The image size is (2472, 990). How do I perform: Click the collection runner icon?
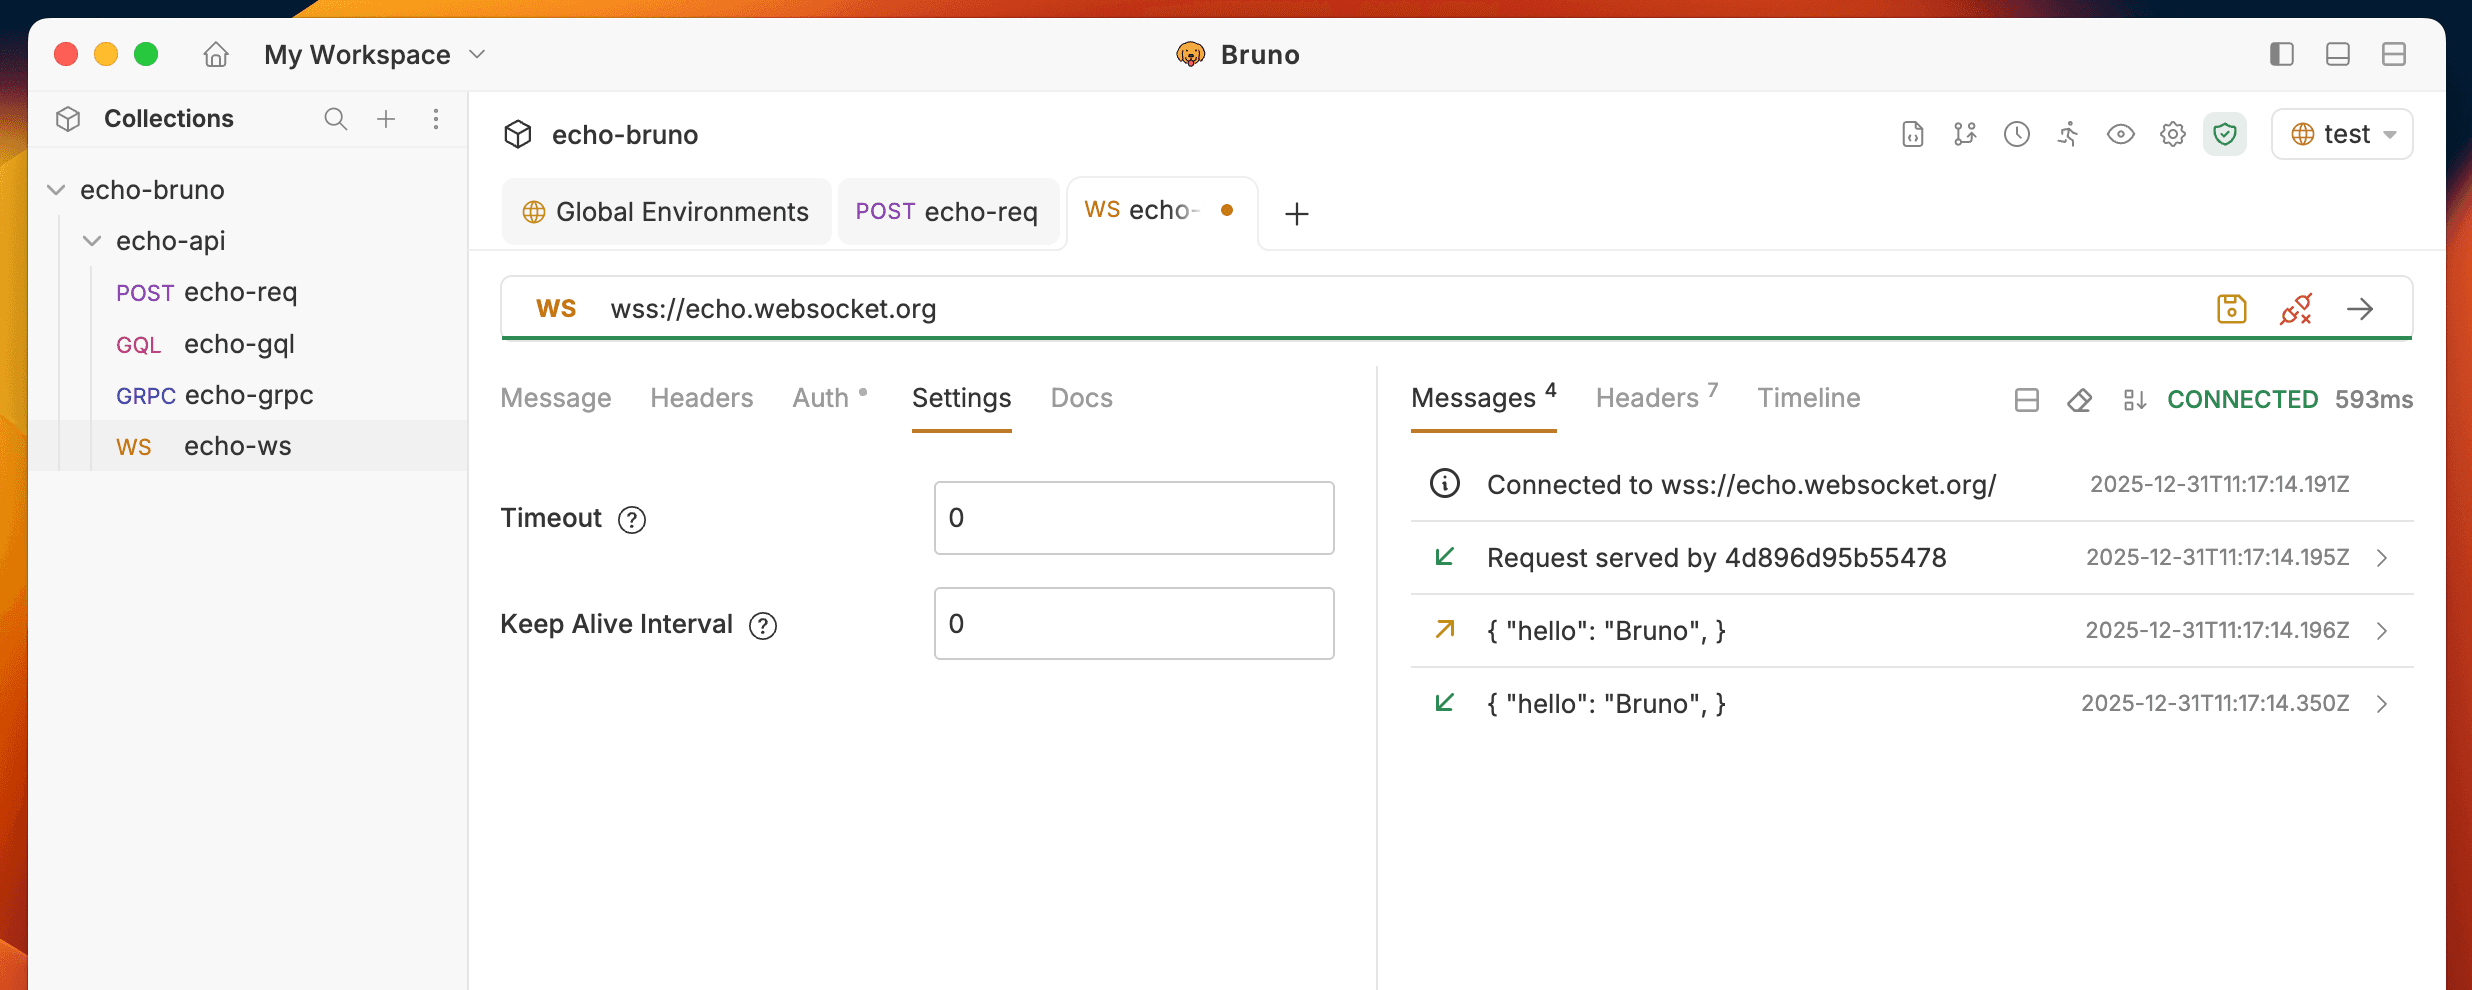(x=2068, y=133)
